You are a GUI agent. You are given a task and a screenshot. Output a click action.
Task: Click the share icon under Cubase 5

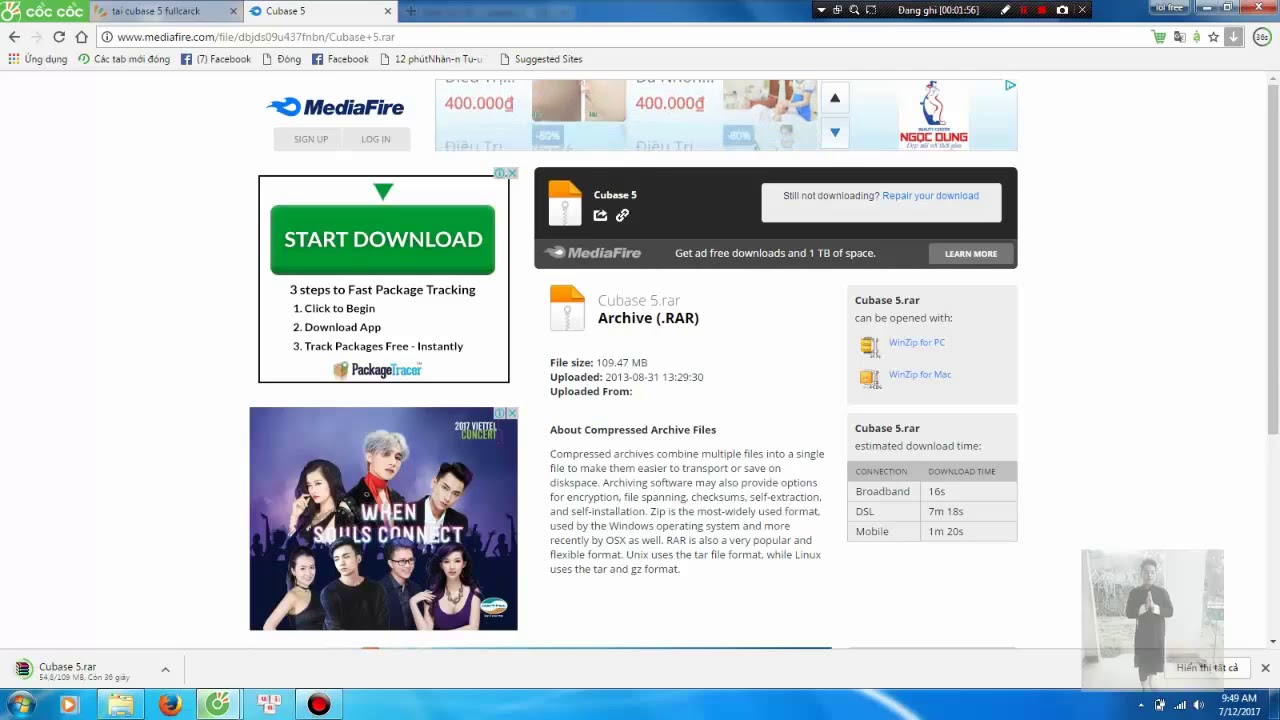click(x=600, y=215)
